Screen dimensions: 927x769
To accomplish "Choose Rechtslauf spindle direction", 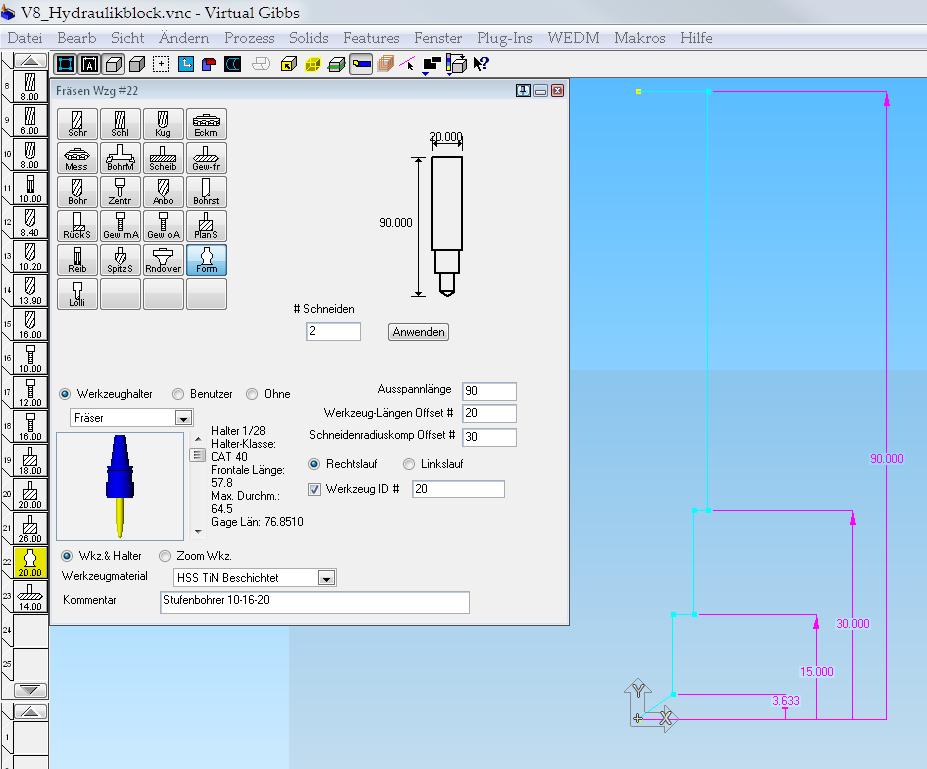I will [314, 464].
